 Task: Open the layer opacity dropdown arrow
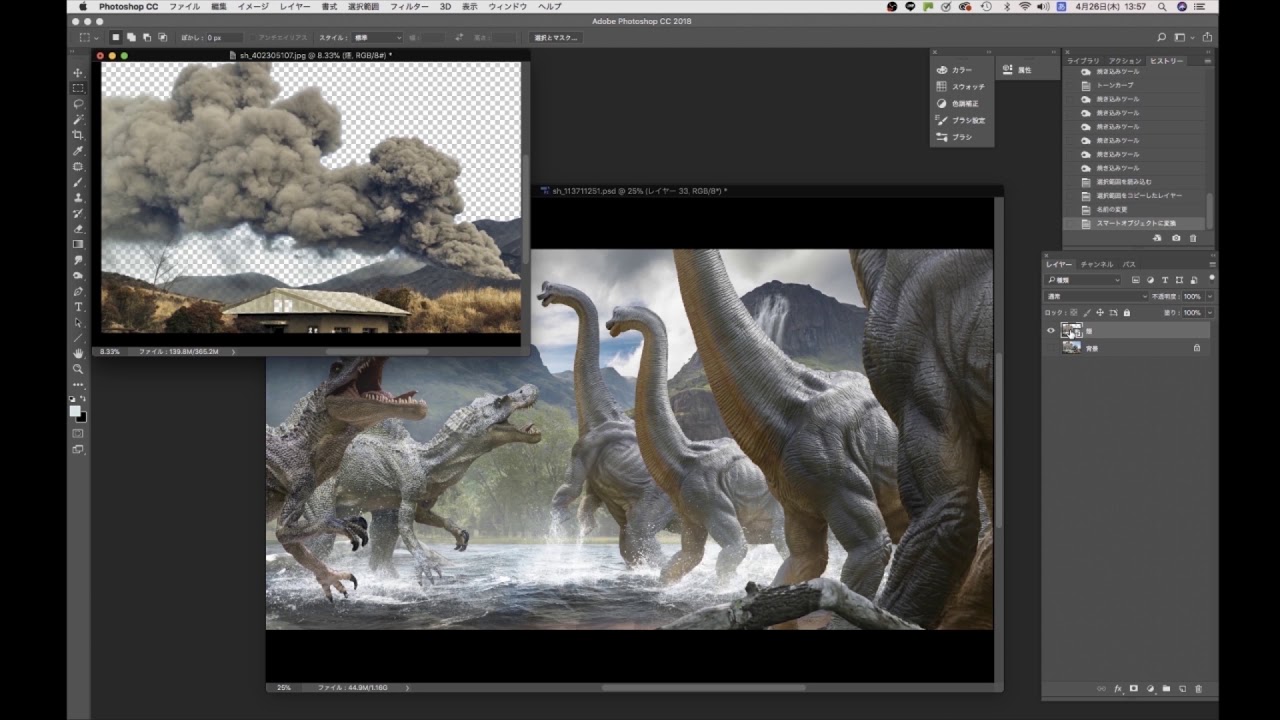click(1210, 296)
